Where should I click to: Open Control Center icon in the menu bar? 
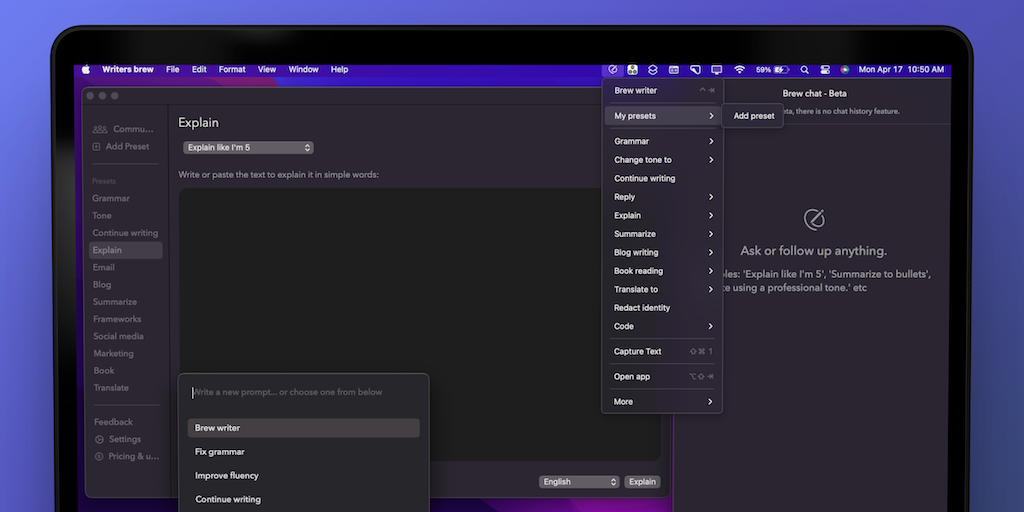[825, 69]
